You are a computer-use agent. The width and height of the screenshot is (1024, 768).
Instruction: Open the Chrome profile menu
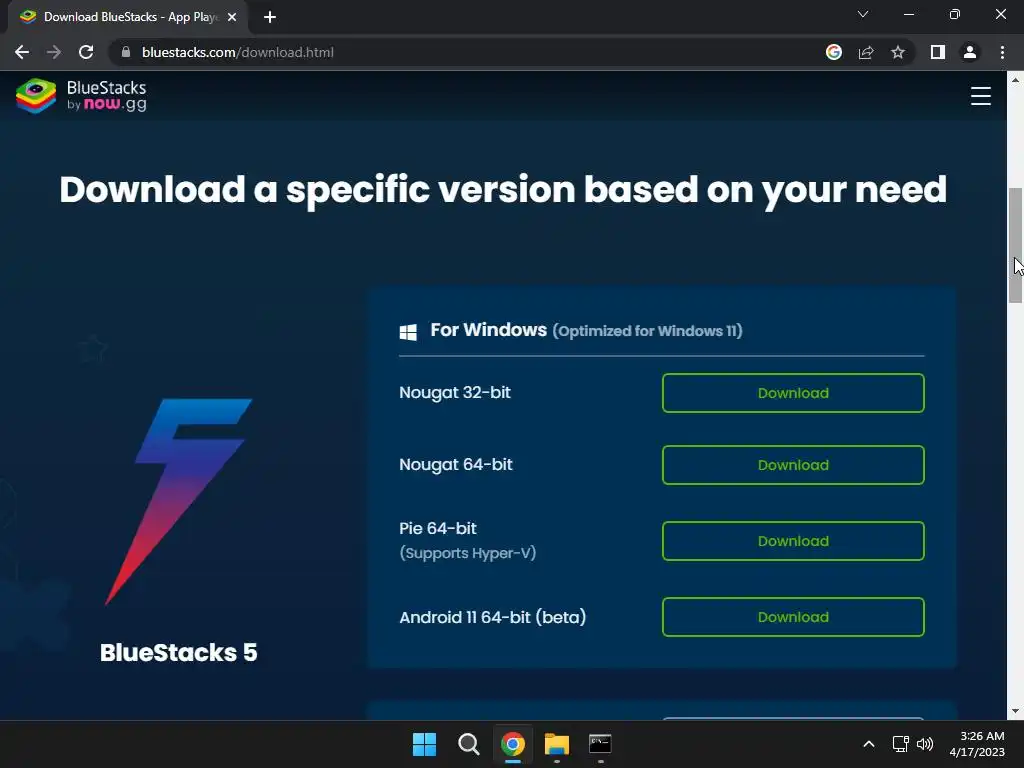970,52
